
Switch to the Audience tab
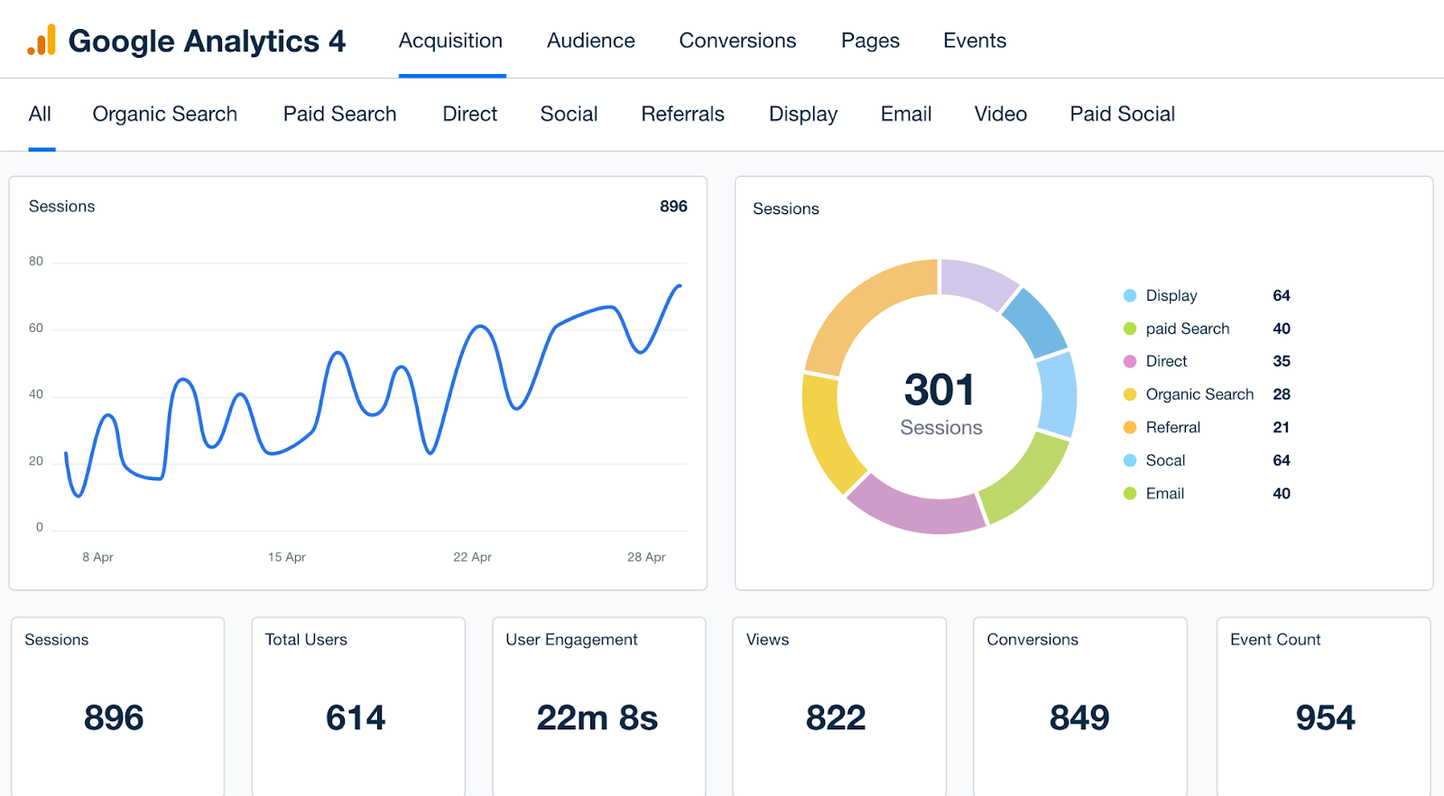click(x=590, y=40)
